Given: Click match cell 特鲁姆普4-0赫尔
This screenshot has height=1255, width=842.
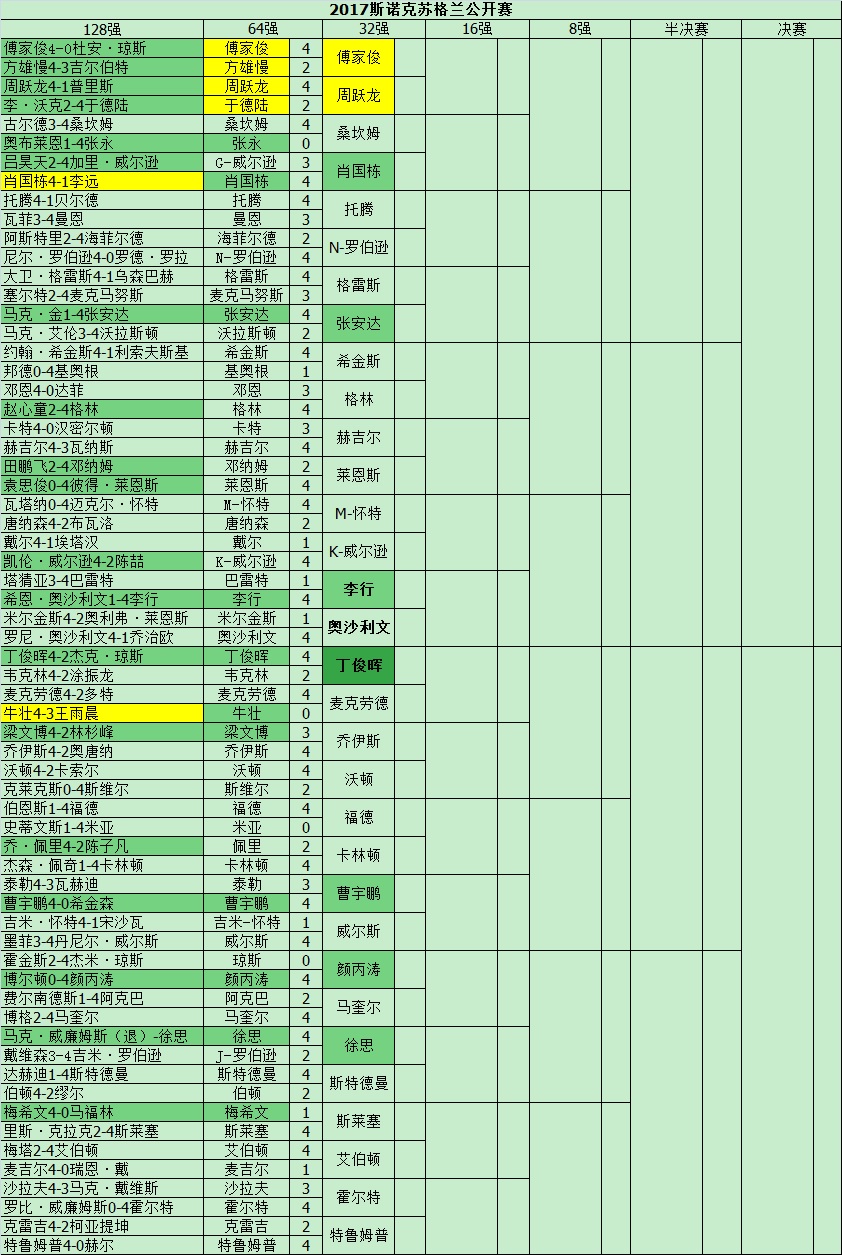Looking at the screenshot, I should pos(101,1245).
